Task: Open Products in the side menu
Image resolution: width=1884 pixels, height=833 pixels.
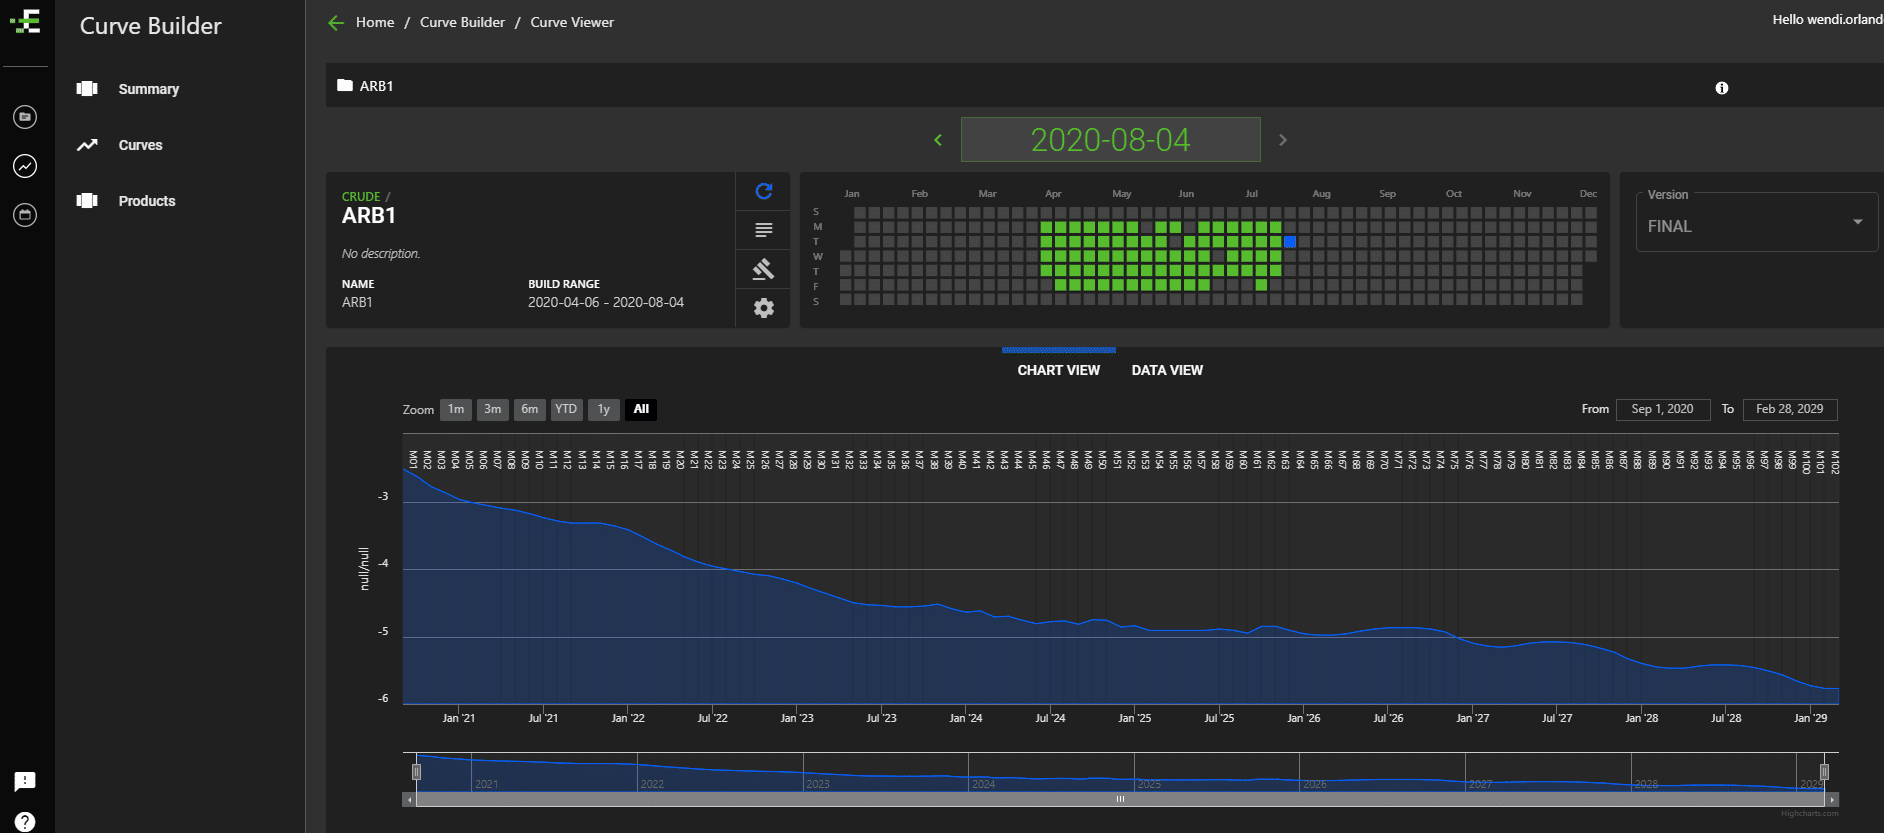Action: pyautogui.click(x=147, y=201)
